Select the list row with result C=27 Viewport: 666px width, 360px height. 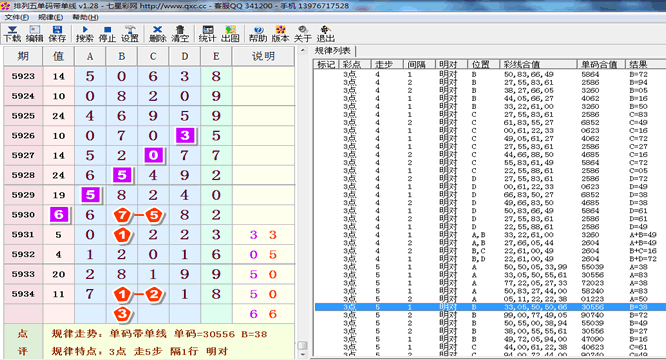click(x=490, y=146)
